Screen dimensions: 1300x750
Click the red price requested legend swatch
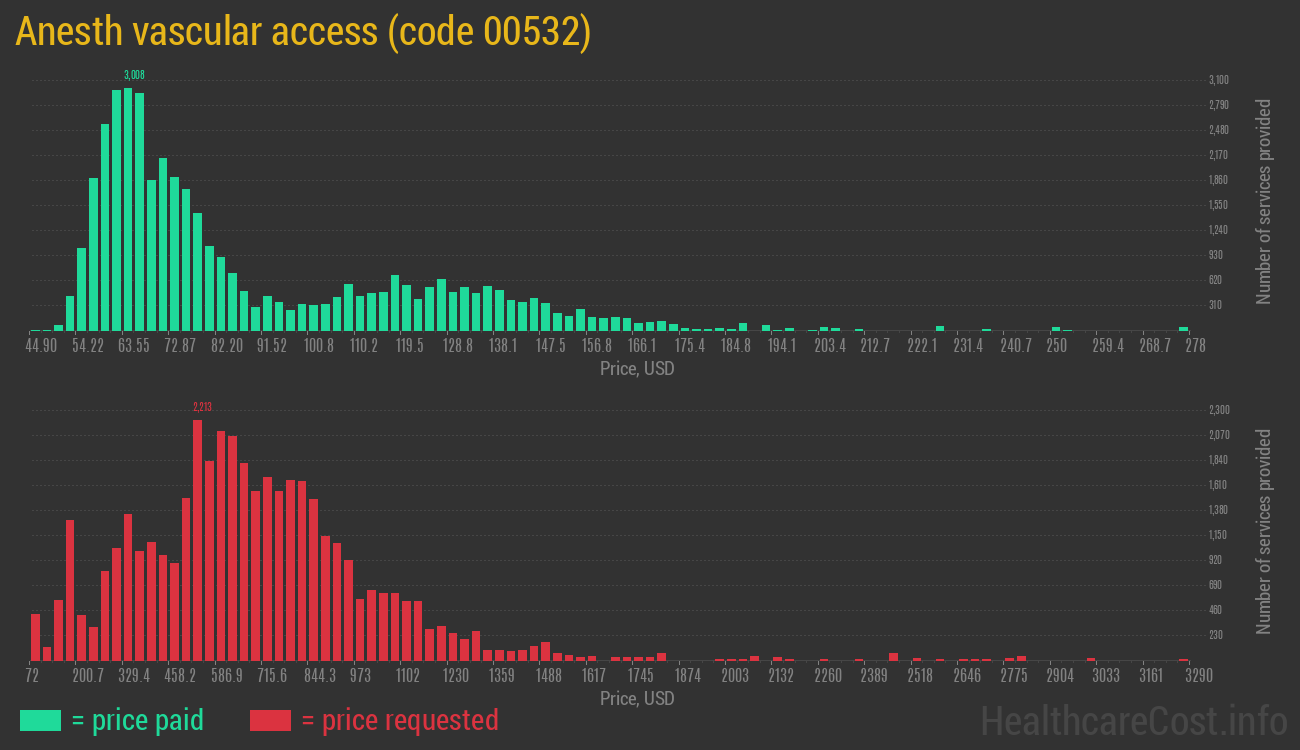point(270,720)
